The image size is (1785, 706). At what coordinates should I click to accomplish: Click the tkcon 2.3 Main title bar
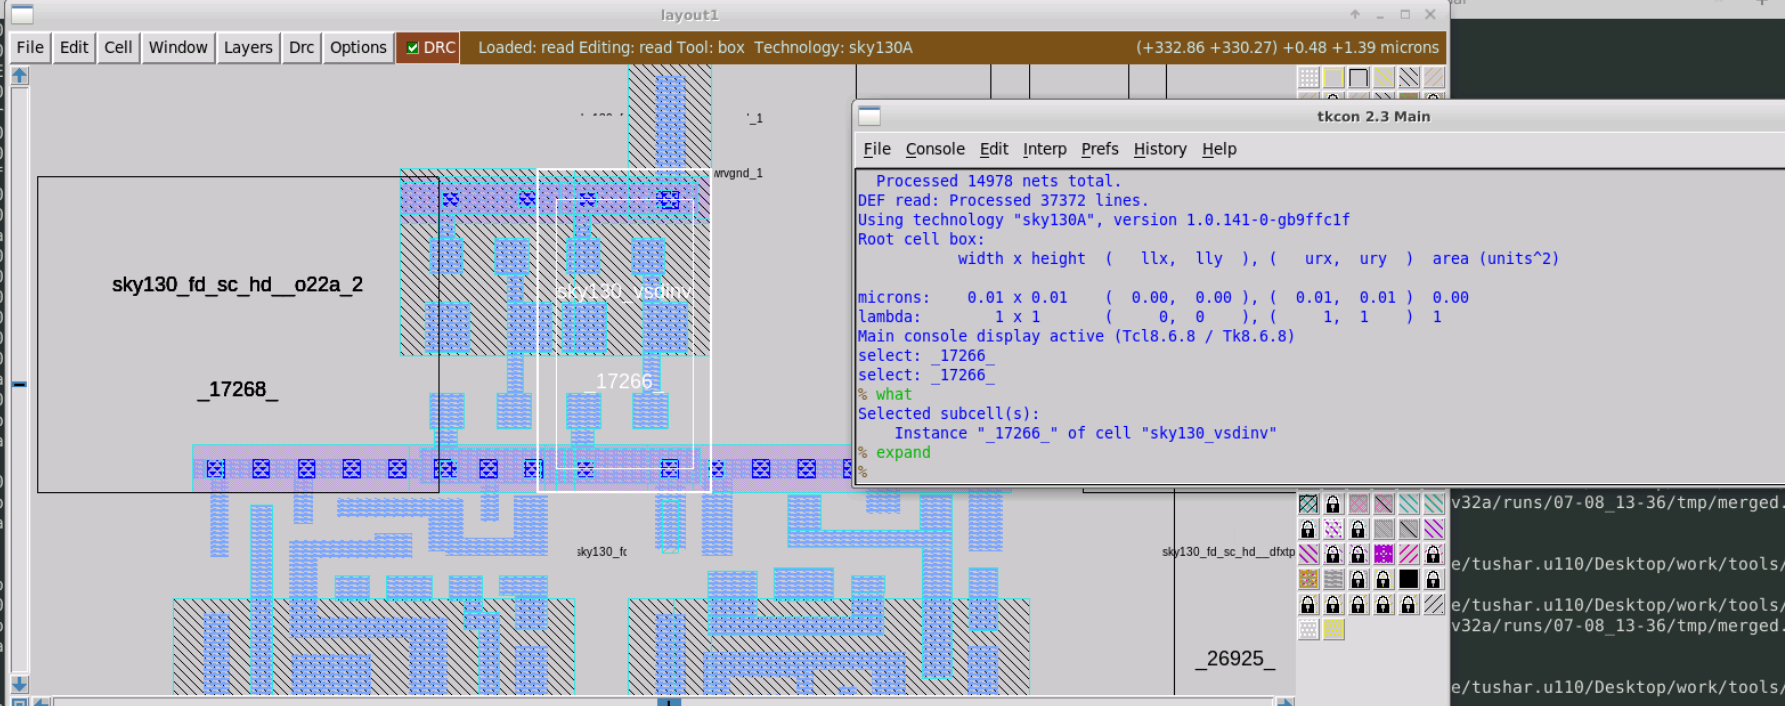tap(1373, 116)
